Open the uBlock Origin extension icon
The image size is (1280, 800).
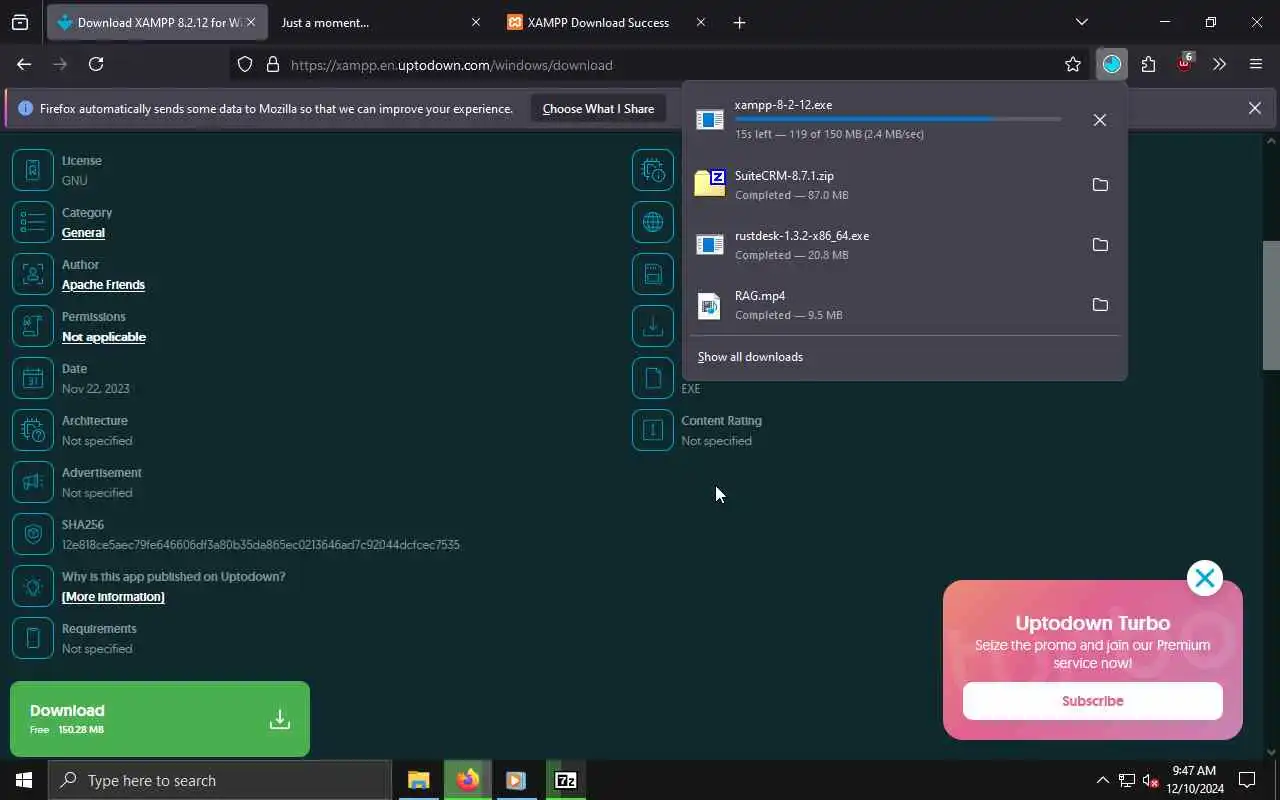point(1184,65)
